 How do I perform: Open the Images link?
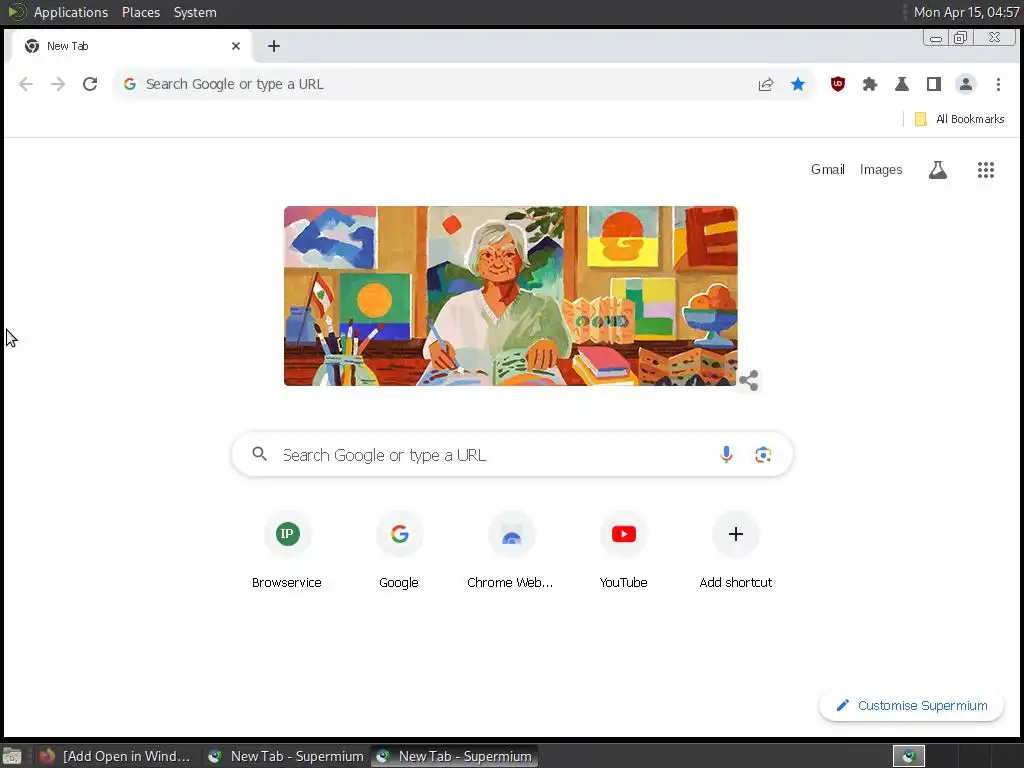[x=881, y=170]
